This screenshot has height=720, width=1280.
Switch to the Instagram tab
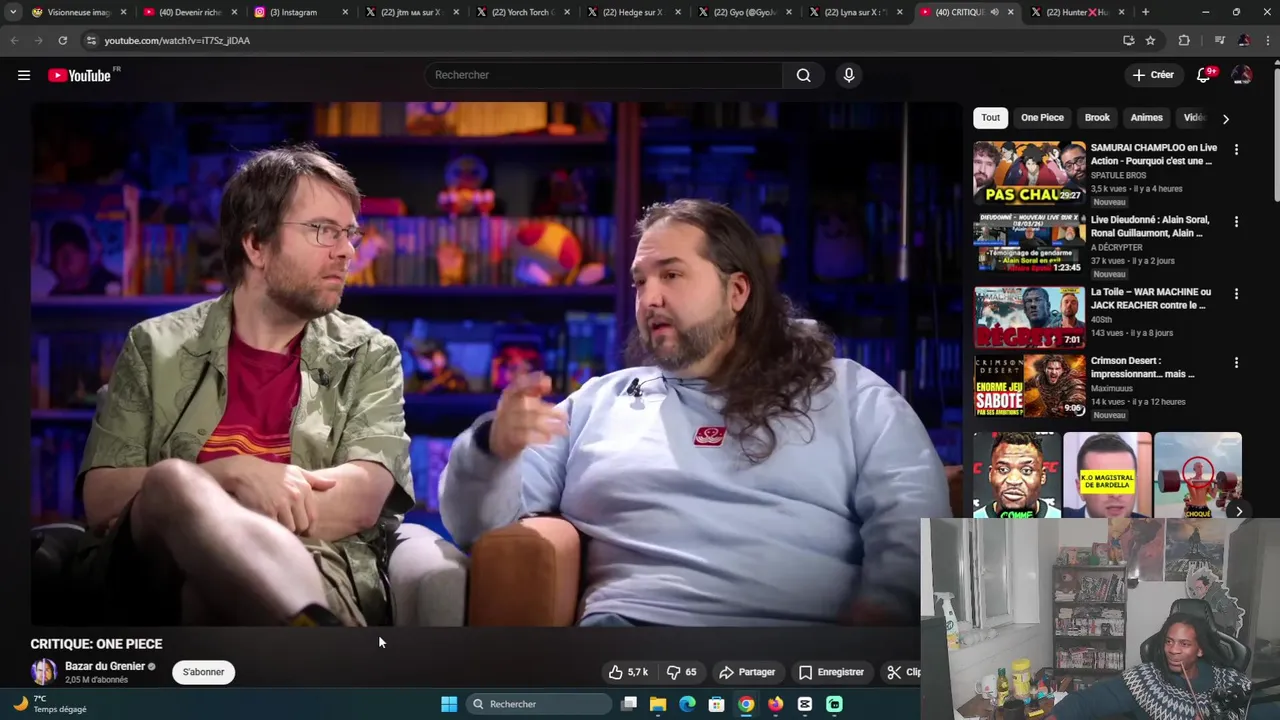[x=301, y=12]
